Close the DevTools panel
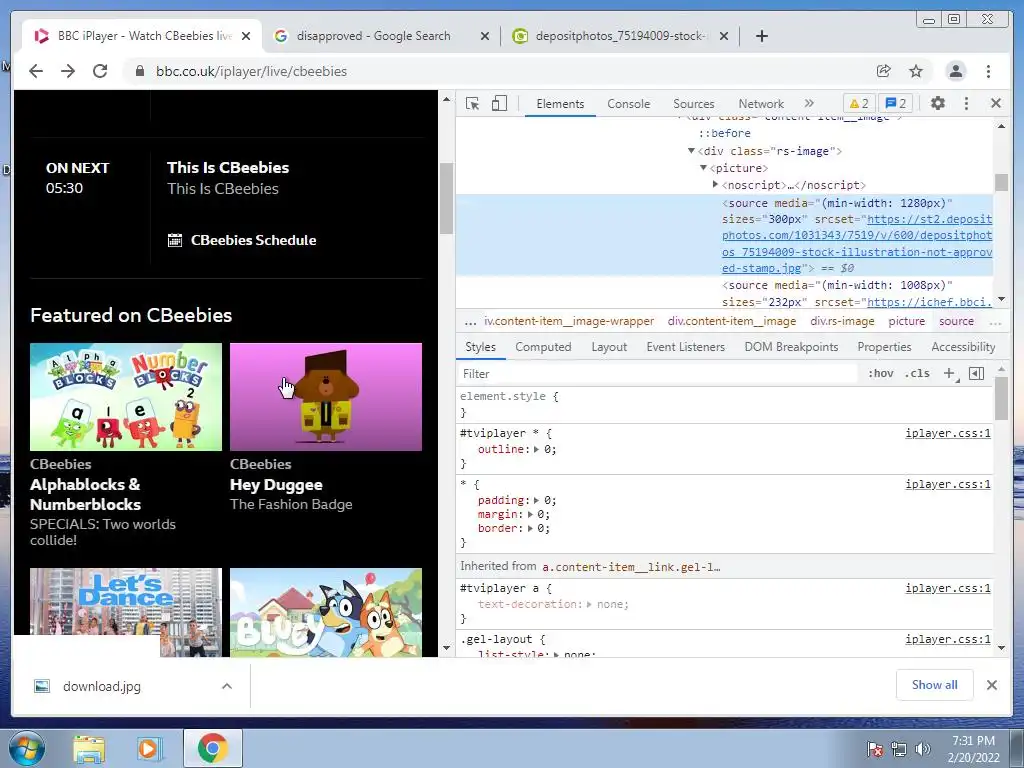Image resolution: width=1024 pixels, height=768 pixels. point(996,103)
